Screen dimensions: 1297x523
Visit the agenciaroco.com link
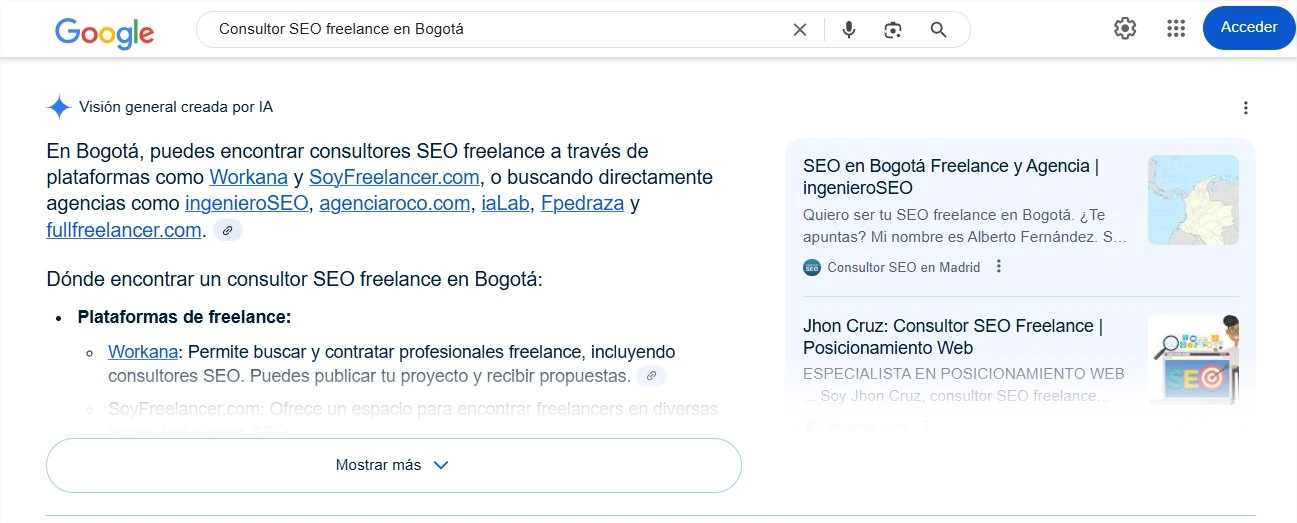click(x=395, y=204)
